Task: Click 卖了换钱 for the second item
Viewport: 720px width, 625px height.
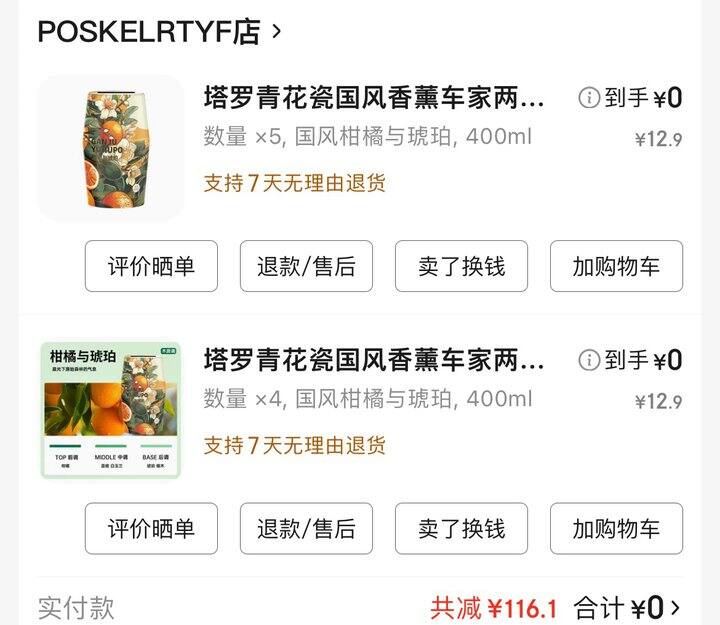Action: pyautogui.click(x=461, y=529)
